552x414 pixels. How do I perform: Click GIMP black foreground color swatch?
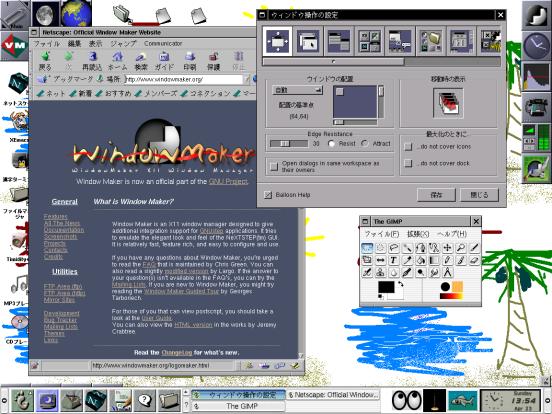pos(386,287)
